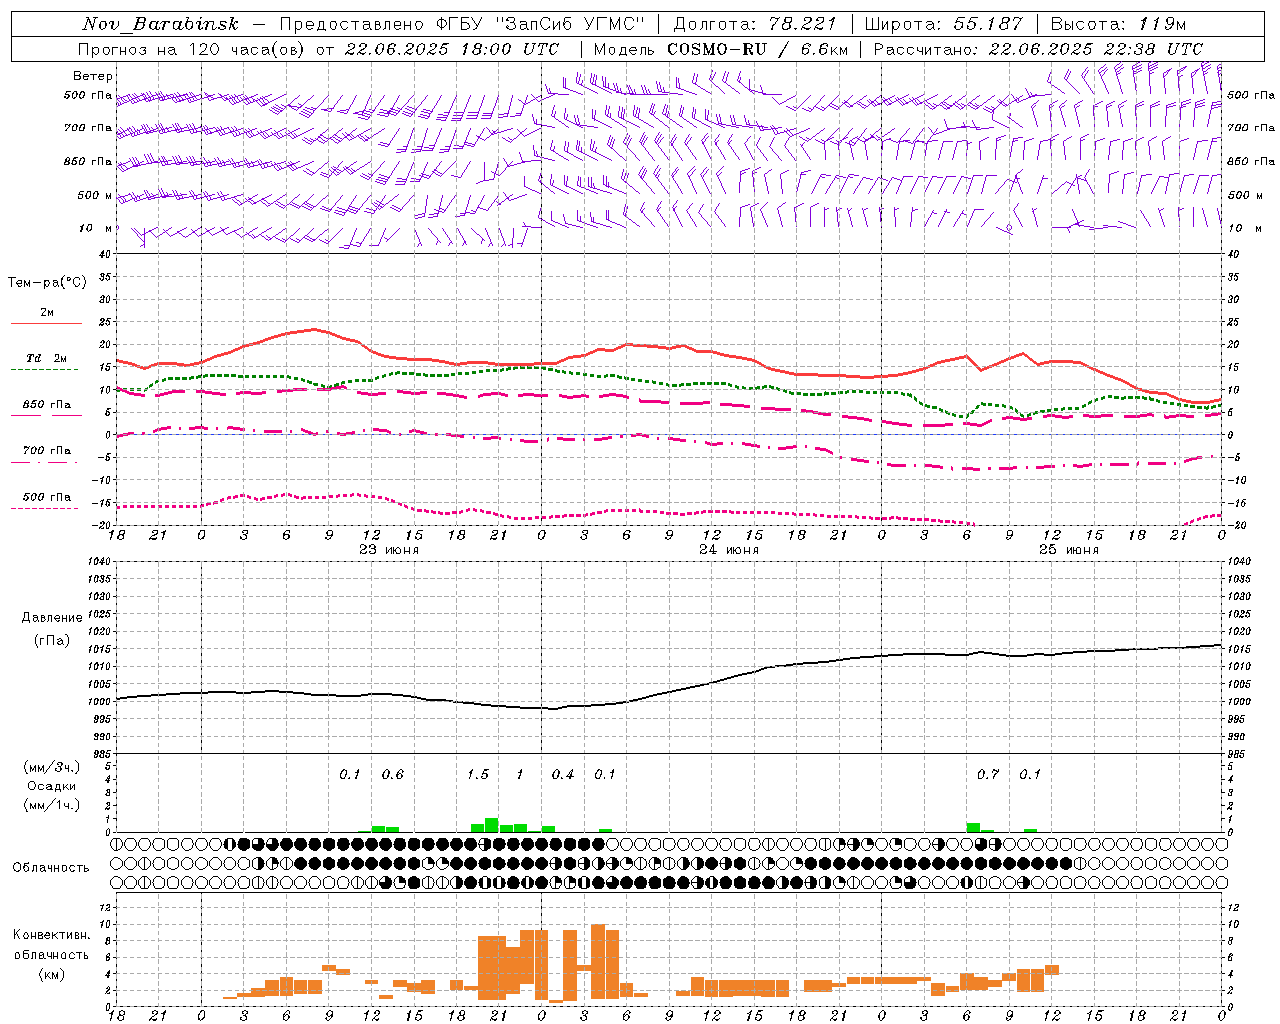Click the 0.4 precipitation value

point(563,775)
